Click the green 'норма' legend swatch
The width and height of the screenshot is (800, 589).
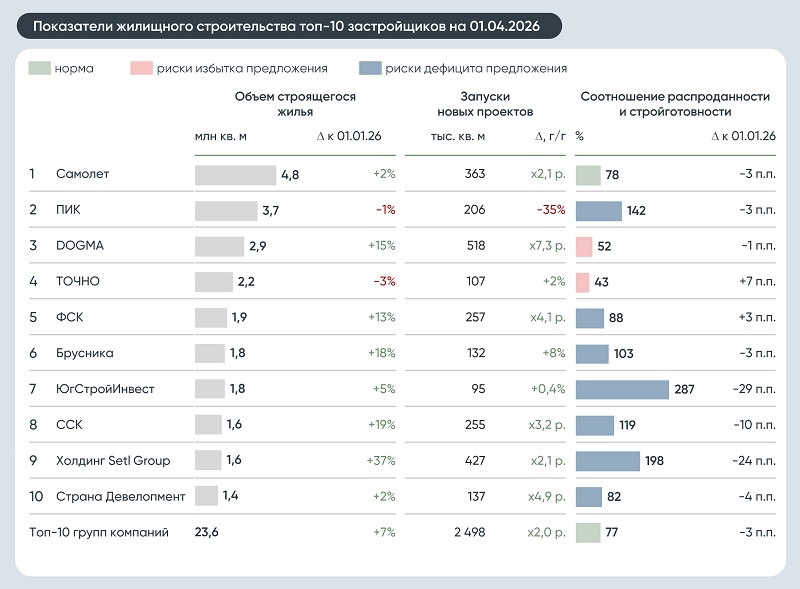tap(39, 68)
